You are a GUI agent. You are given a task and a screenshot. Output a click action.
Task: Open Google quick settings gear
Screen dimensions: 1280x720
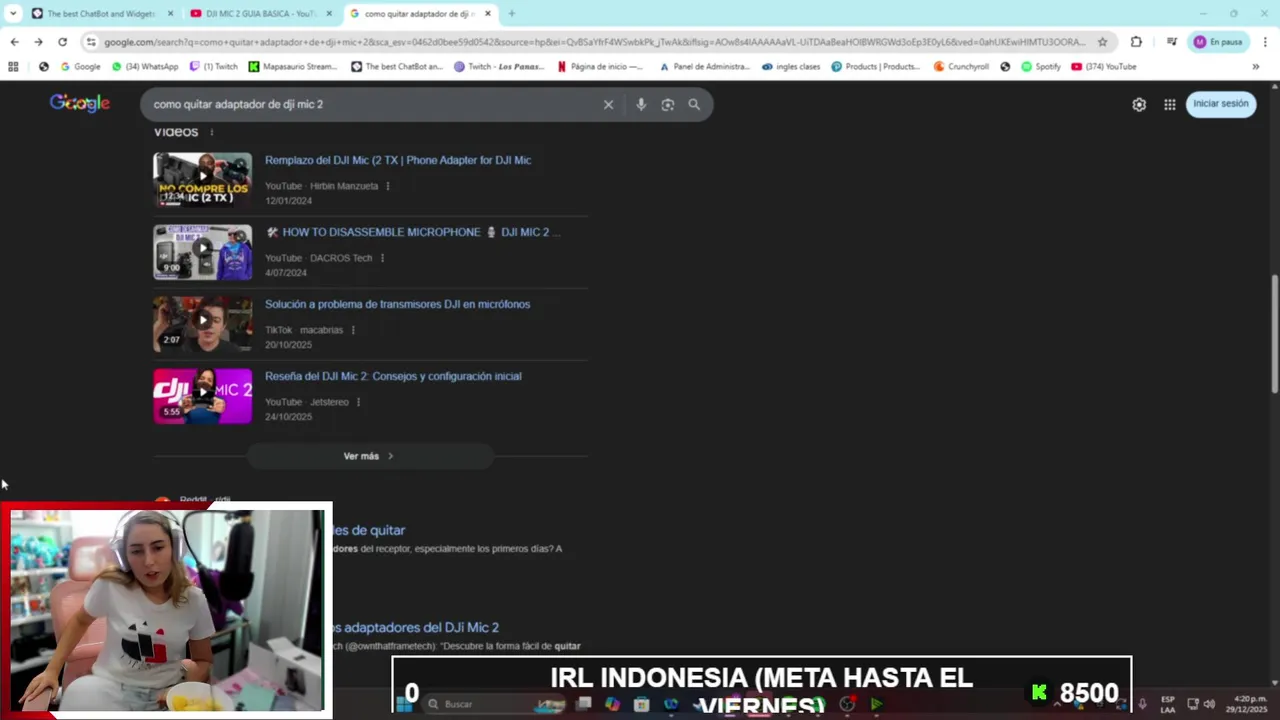1139,104
